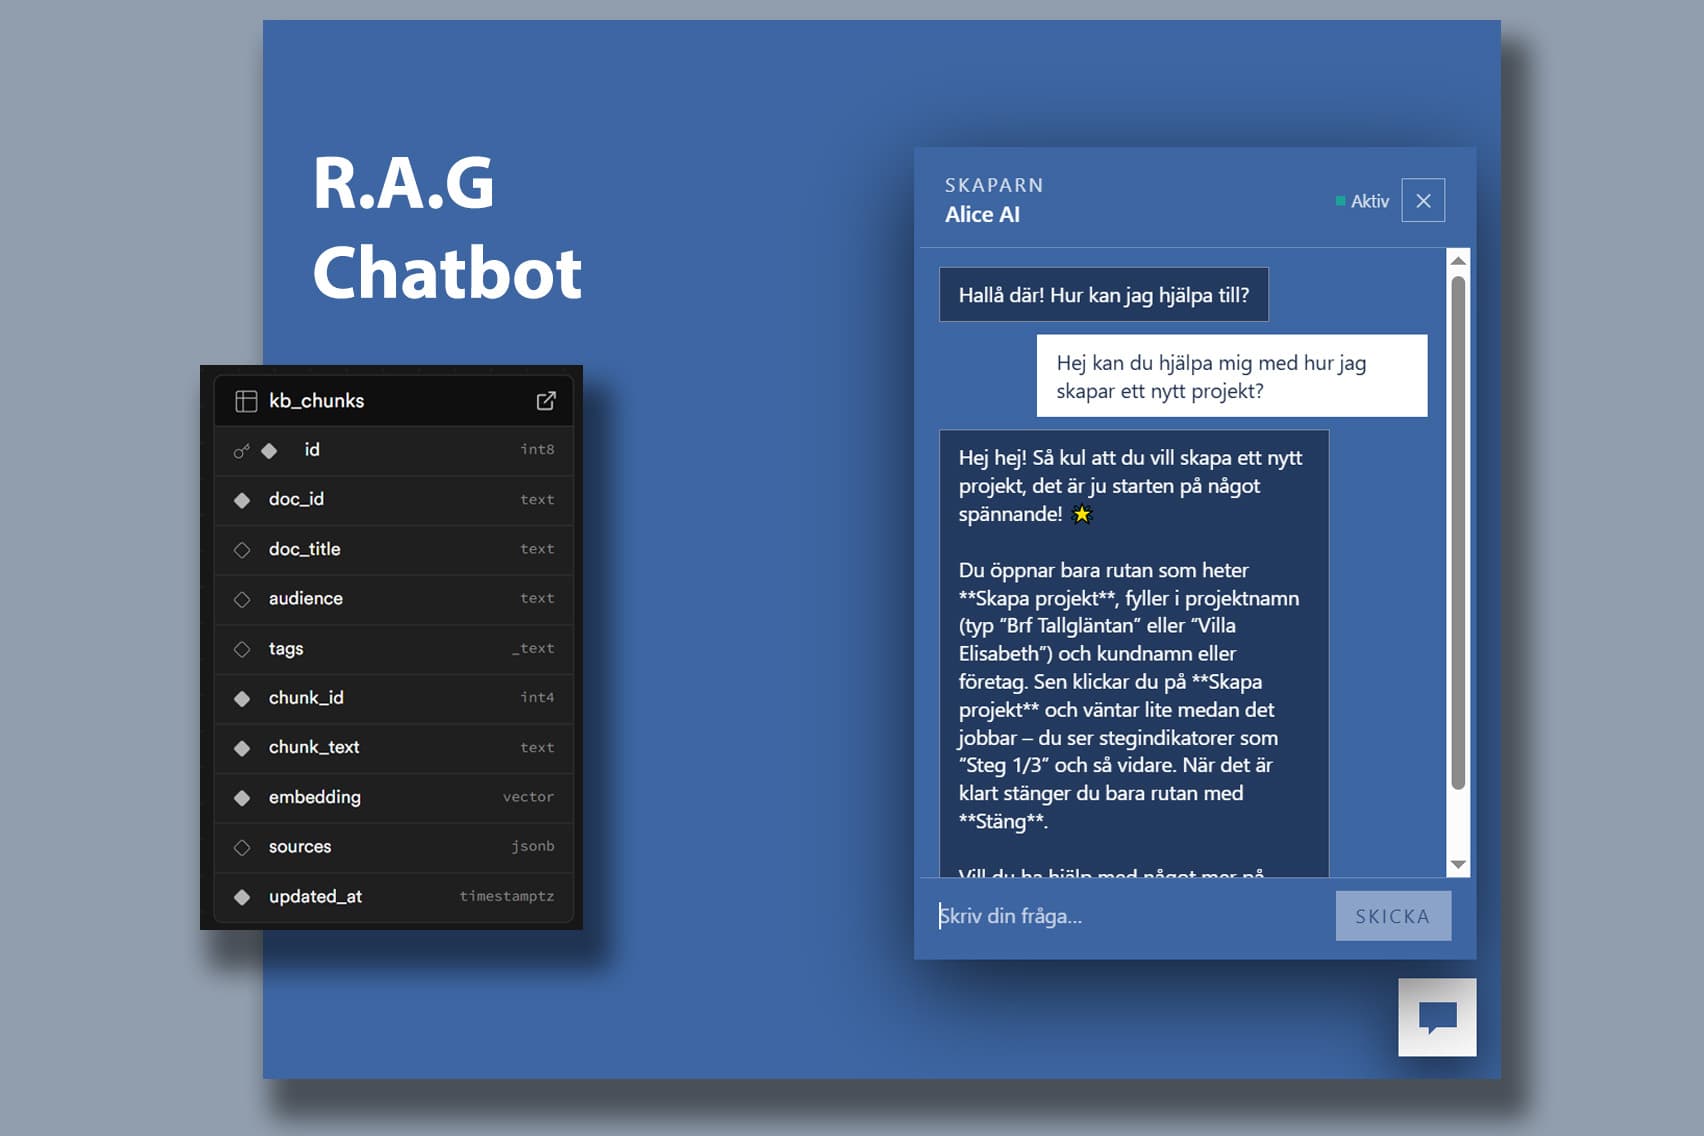
Task: Click the hollow diamond beside tags column
Action: click(x=242, y=649)
